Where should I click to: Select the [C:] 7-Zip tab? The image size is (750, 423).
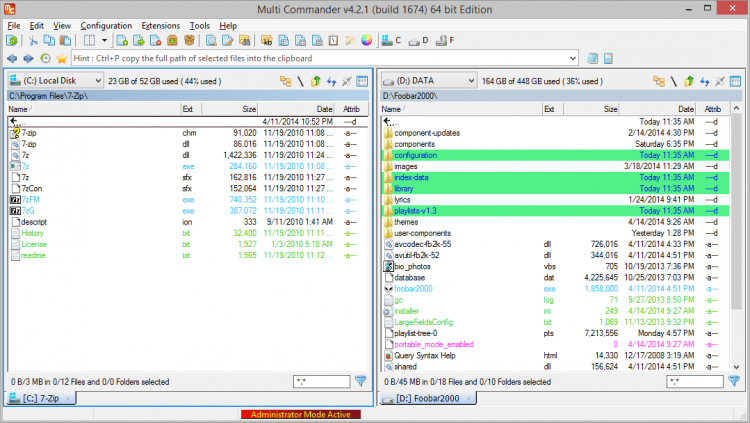[41, 398]
